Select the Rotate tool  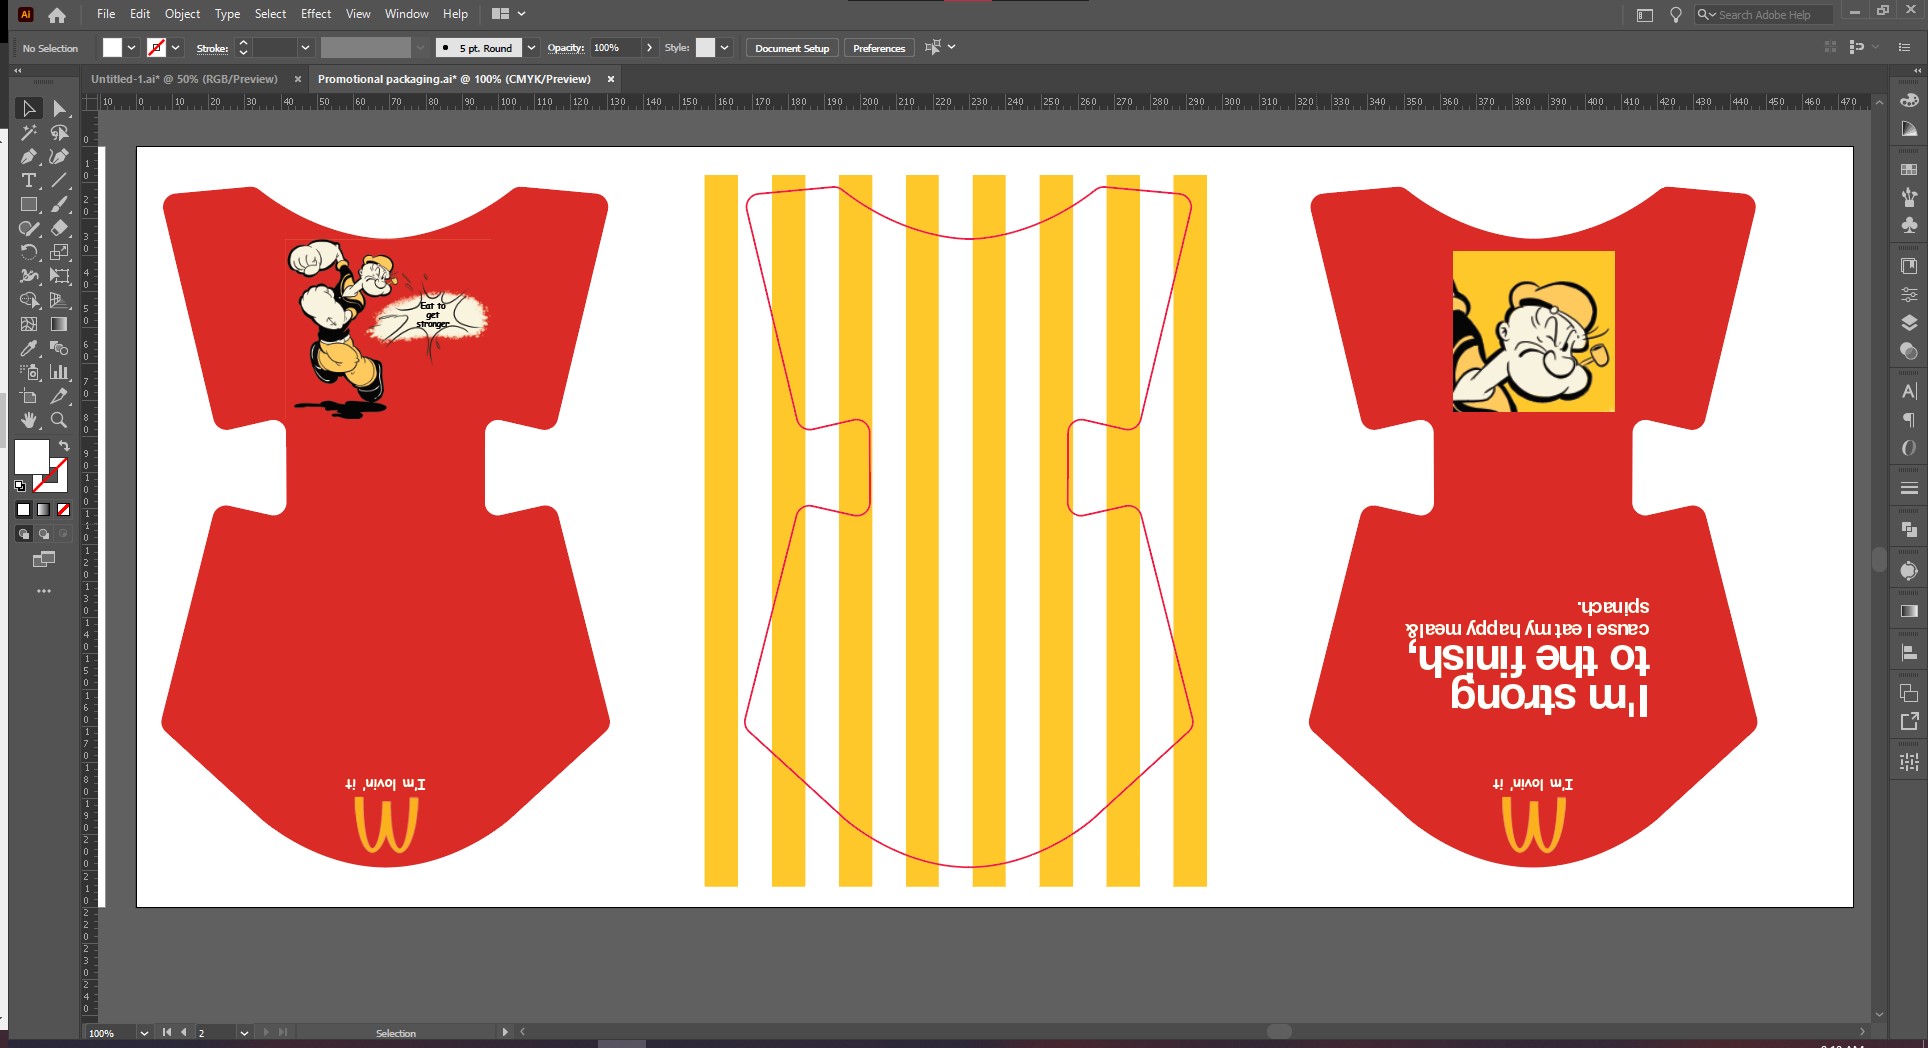click(28, 252)
